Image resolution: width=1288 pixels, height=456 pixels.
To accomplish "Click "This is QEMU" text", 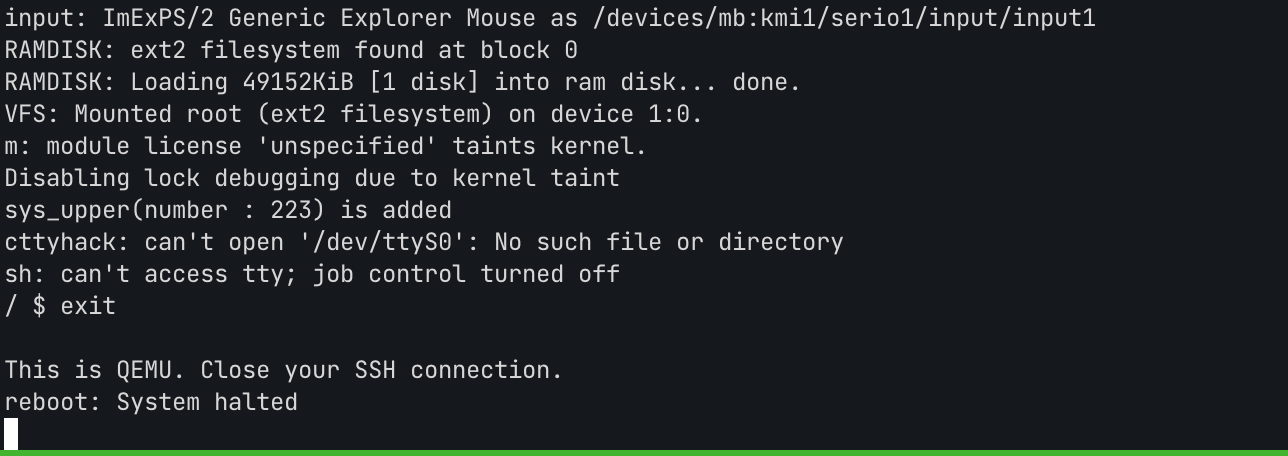I will (x=95, y=370).
